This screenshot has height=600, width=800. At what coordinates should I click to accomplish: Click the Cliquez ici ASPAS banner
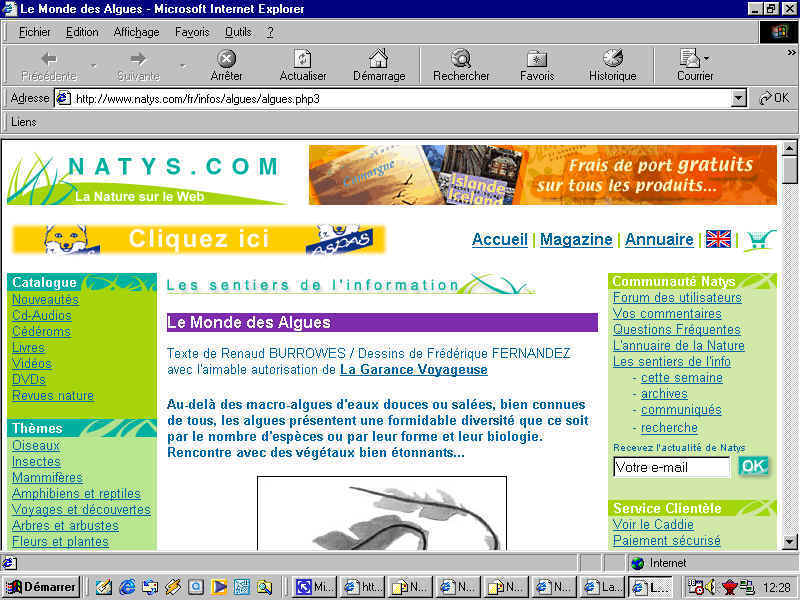pos(198,239)
